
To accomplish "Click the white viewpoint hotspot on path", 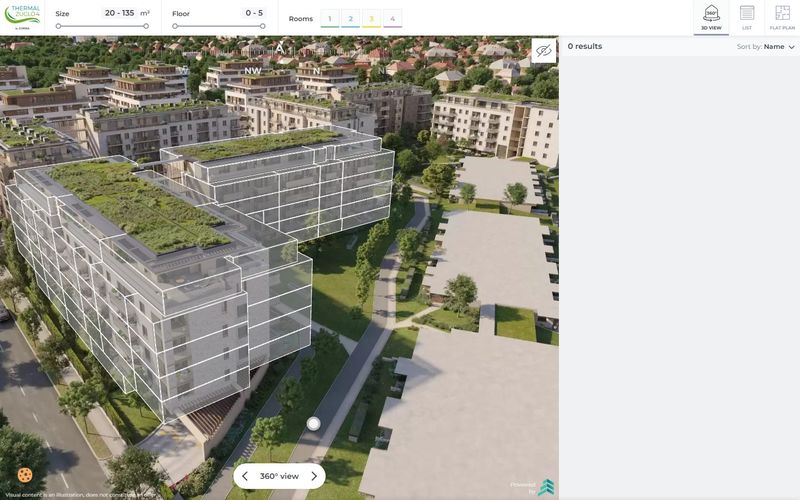I will pyautogui.click(x=313, y=423).
